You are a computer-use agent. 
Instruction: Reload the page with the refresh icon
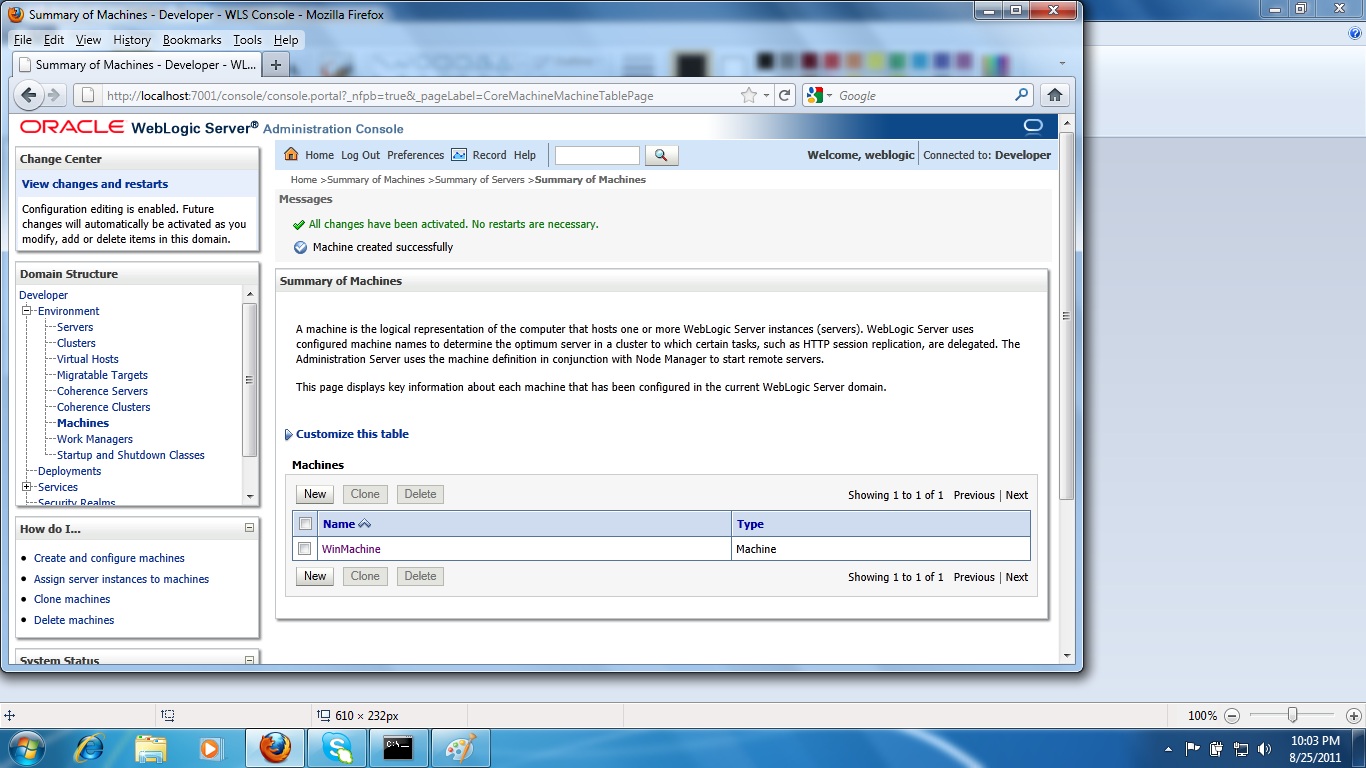point(785,96)
